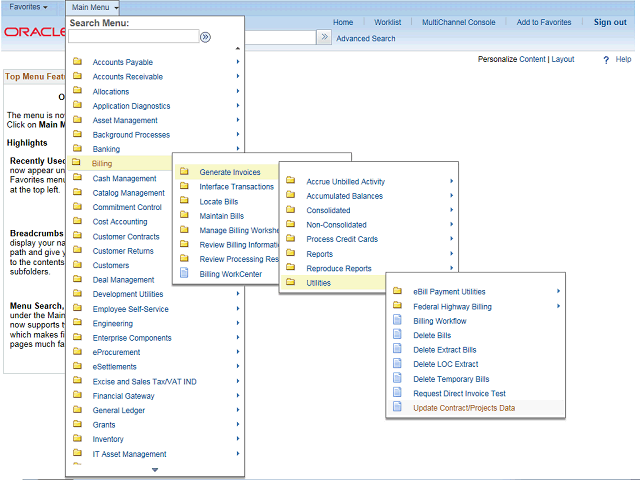The image size is (640, 480).
Task: Click the folder icon beside Accounts Payable
Action: point(77,62)
